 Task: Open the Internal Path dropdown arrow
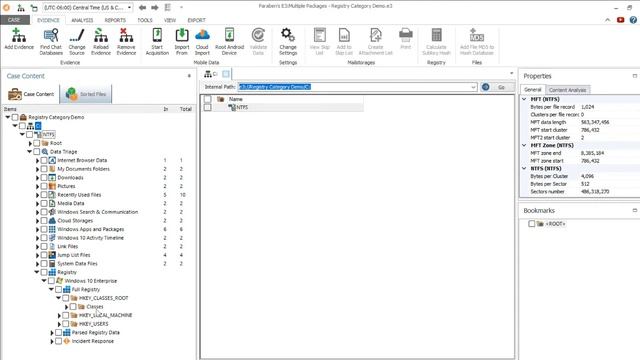pyautogui.click(x=473, y=87)
